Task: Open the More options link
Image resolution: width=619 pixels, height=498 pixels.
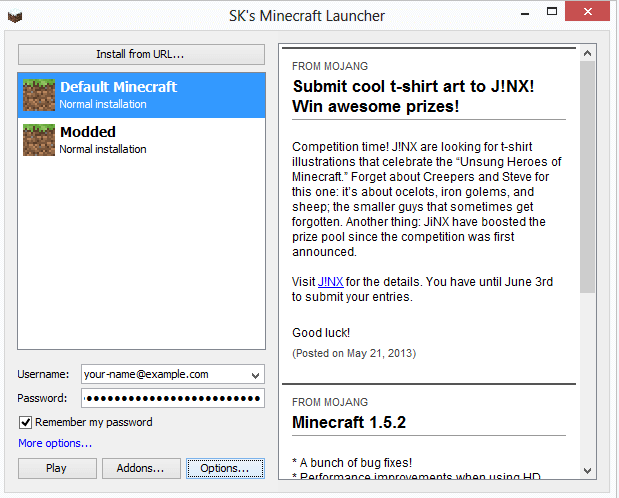Action: [55, 444]
